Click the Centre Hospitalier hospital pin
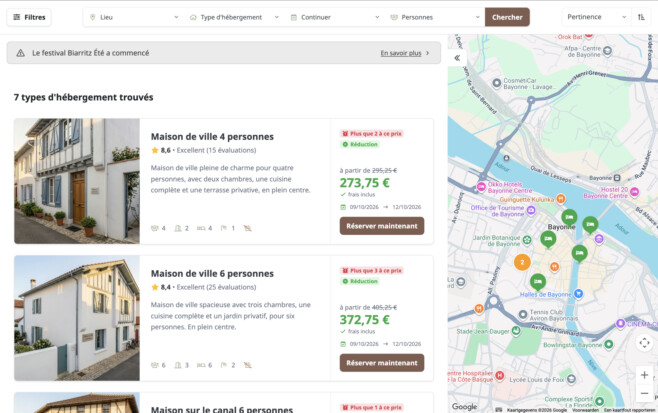The image size is (658, 413). [499, 375]
